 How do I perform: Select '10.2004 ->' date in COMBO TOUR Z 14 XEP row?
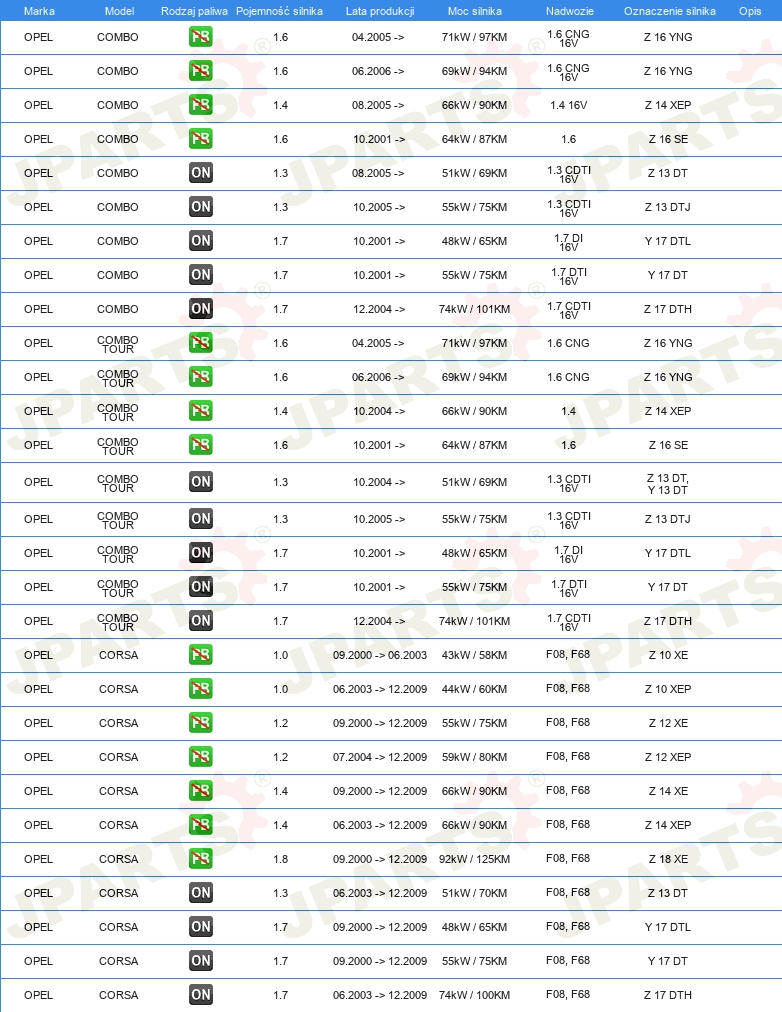tap(379, 411)
